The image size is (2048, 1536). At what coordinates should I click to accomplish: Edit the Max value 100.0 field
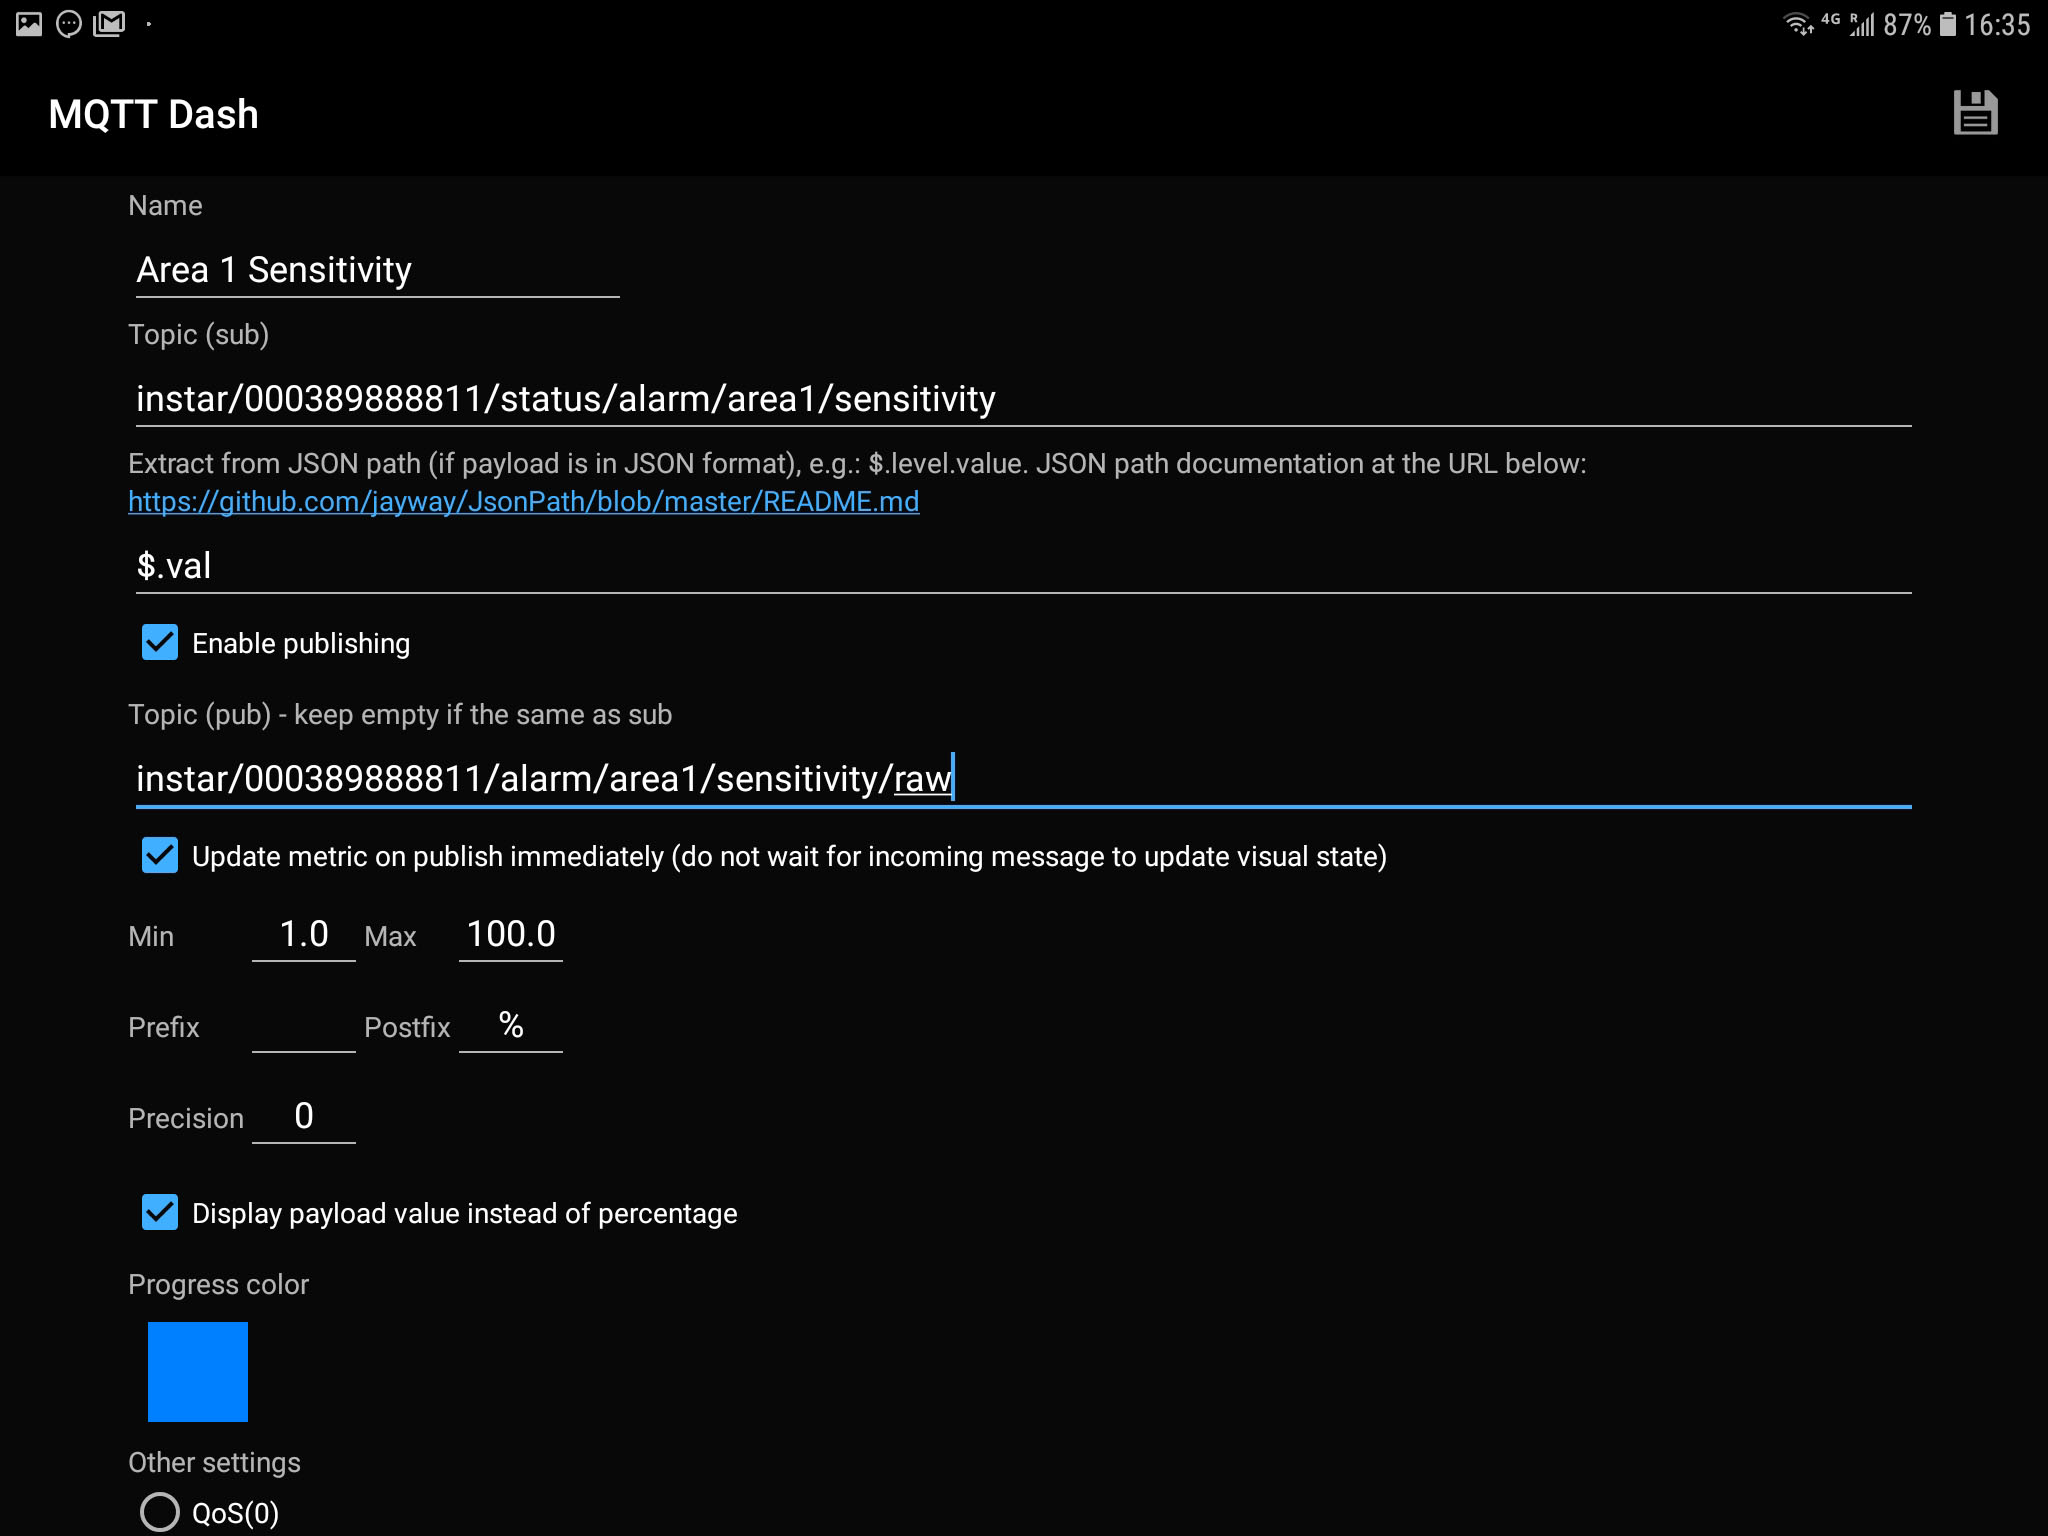tap(511, 934)
